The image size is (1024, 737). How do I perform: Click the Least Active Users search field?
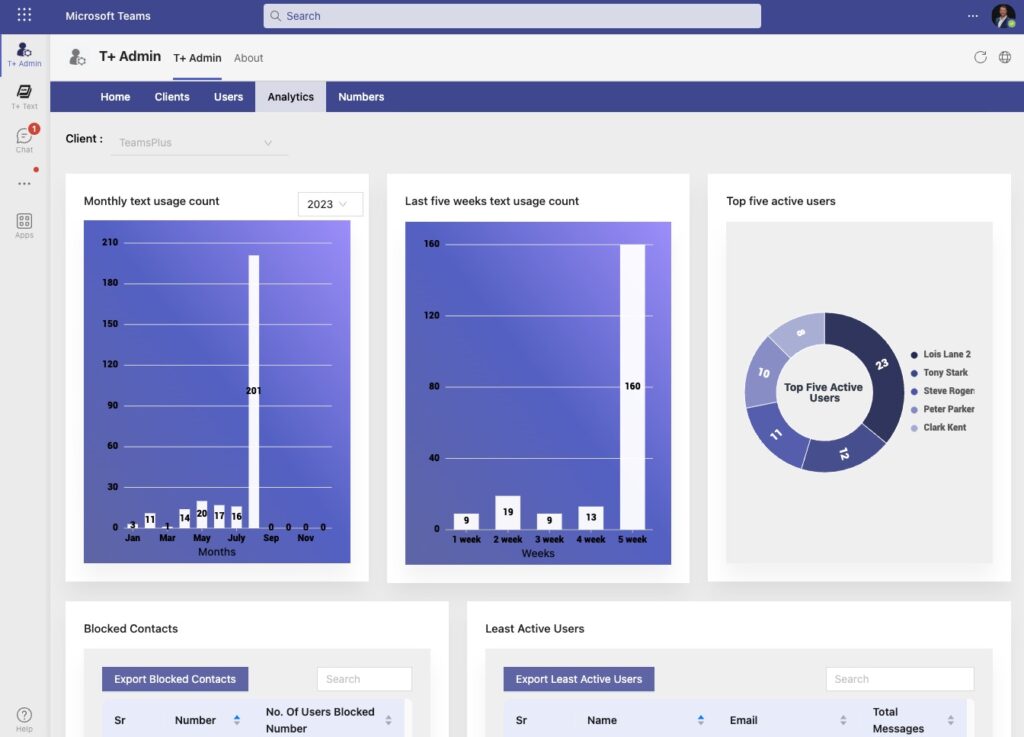click(x=899, y=679)
